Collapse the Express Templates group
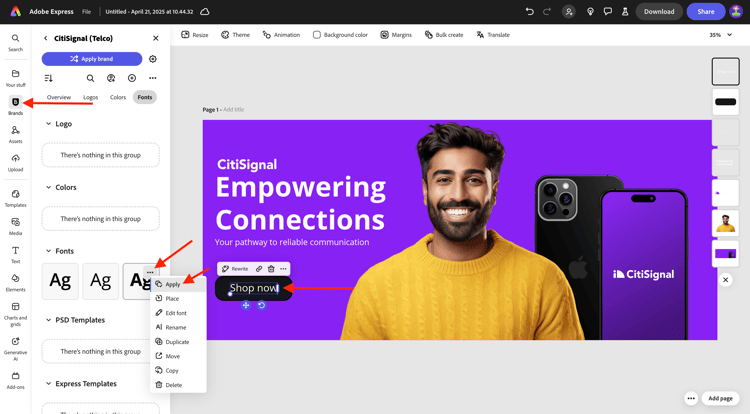The image size is (750, 414). (x=48, y=383)
